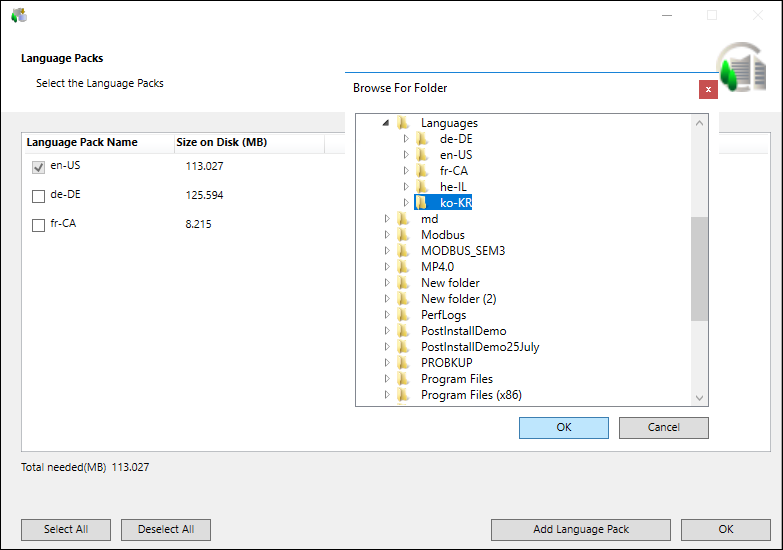
Task: Click the application icon in title bar
Action: coord(19,15)
